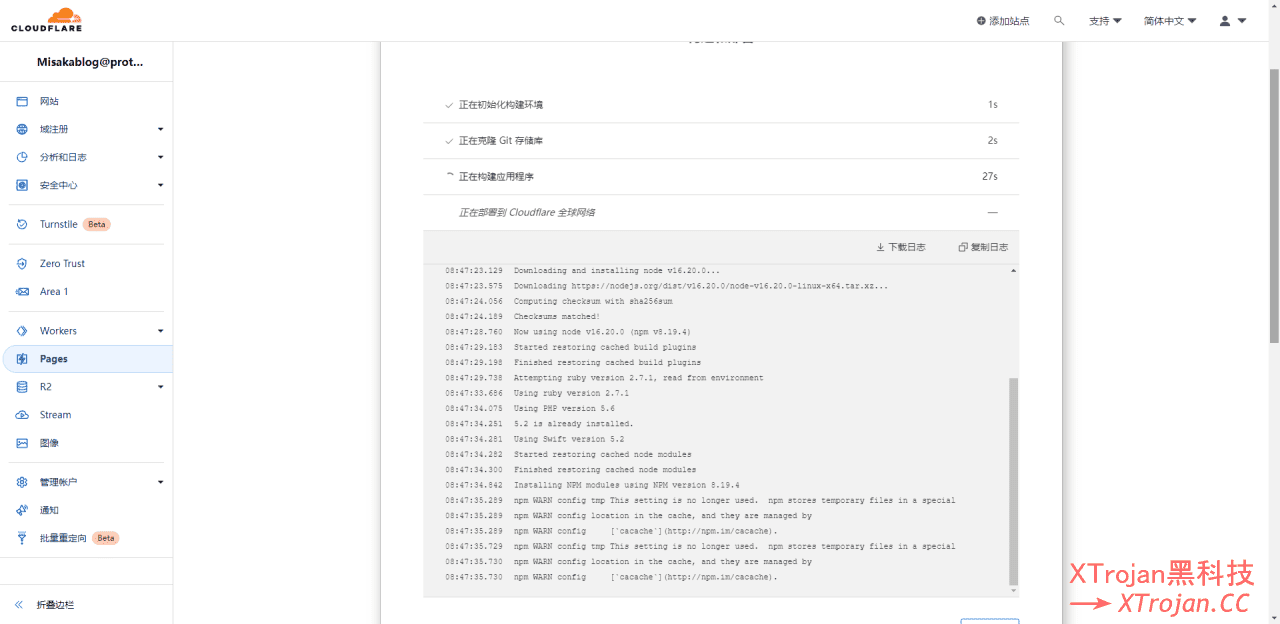This screenshot has width=1280, height=624.
Task: Open Area 1 via the envelope icon
Action: point(23,291)
